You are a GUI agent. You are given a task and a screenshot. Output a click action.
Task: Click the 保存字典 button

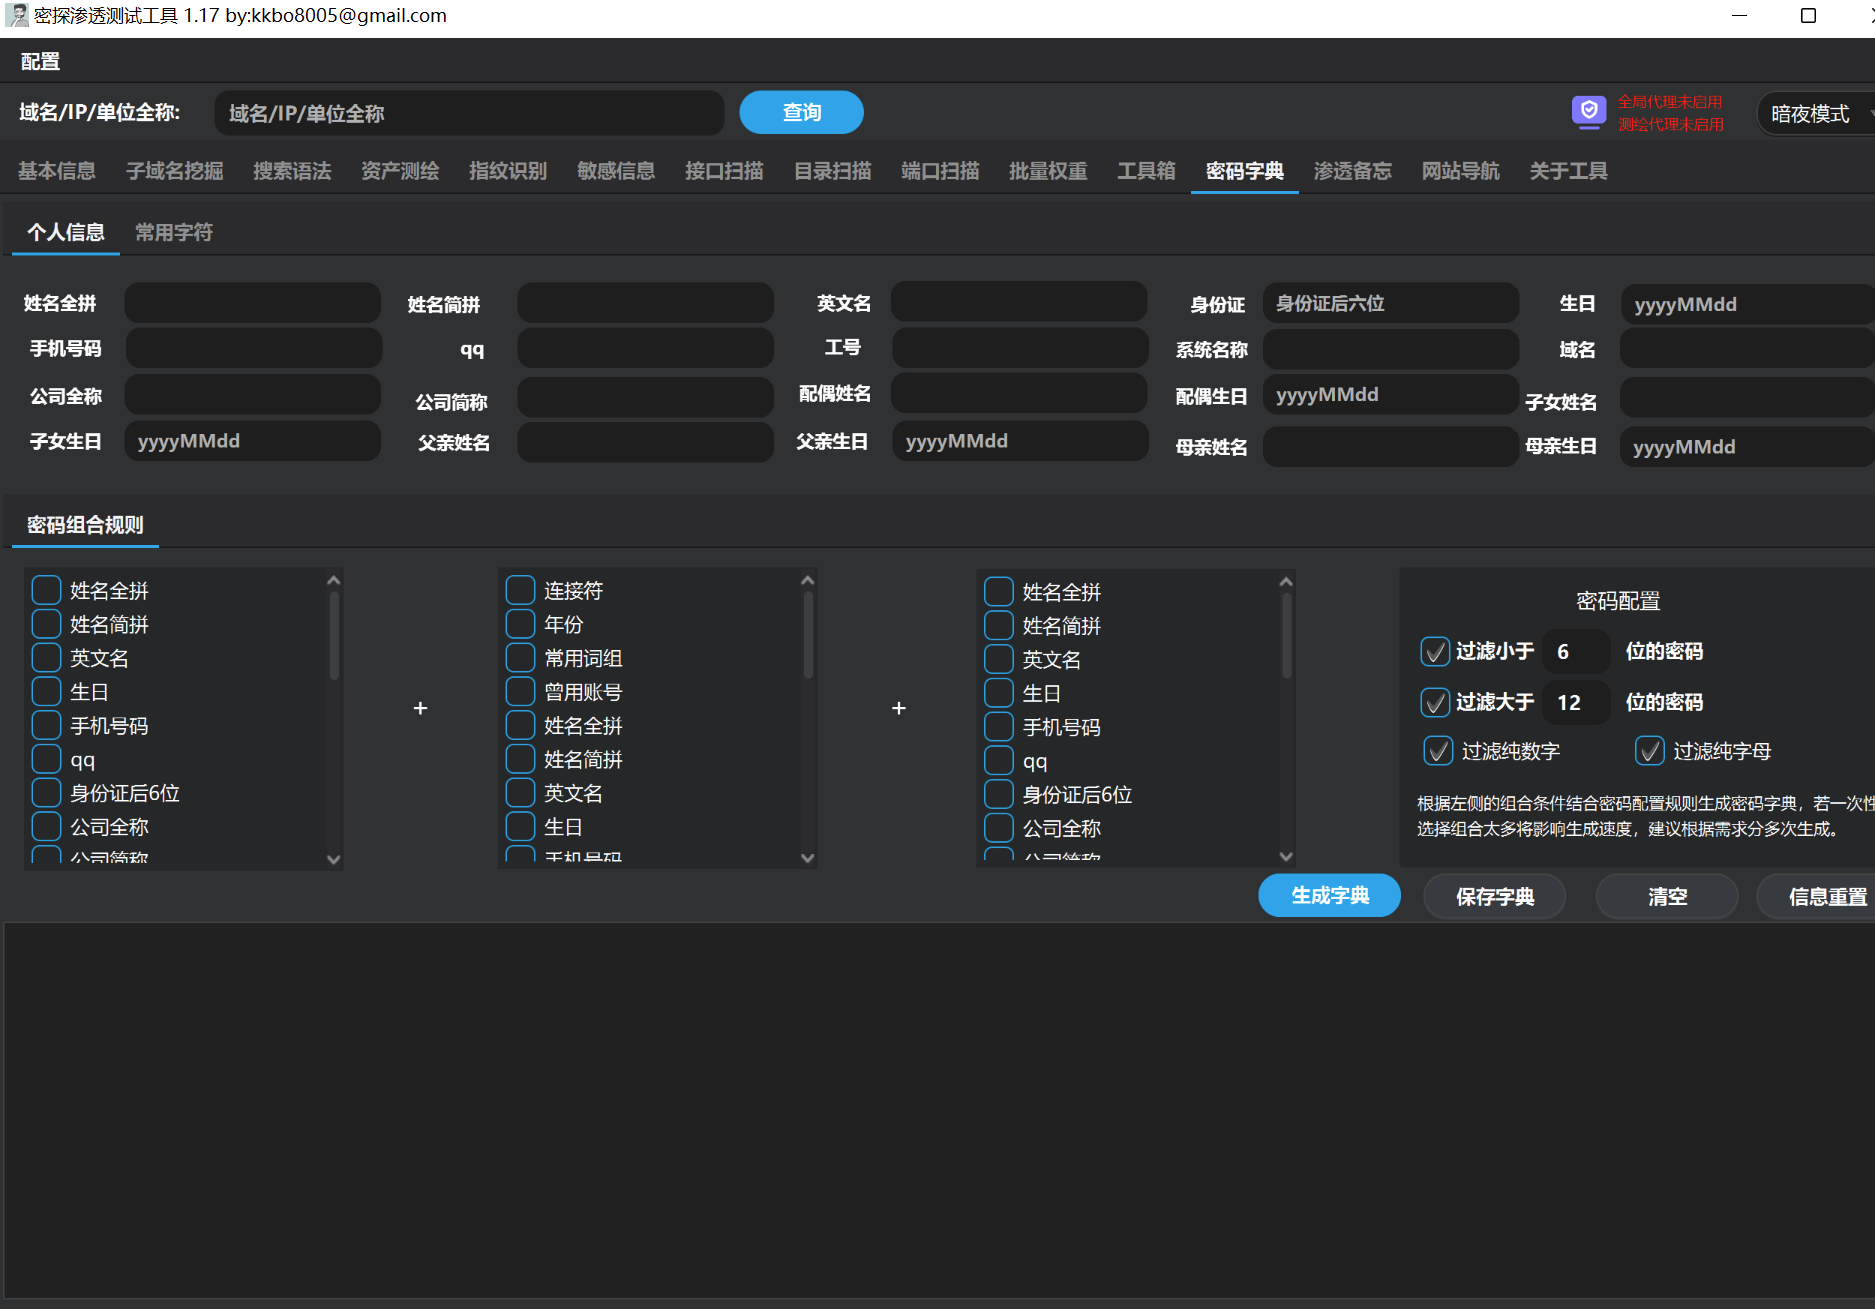coord(1494,896)
